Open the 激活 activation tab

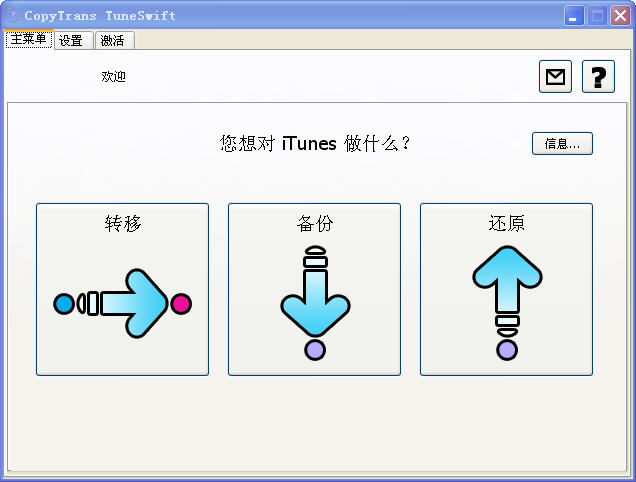click(x=115, y=41)
